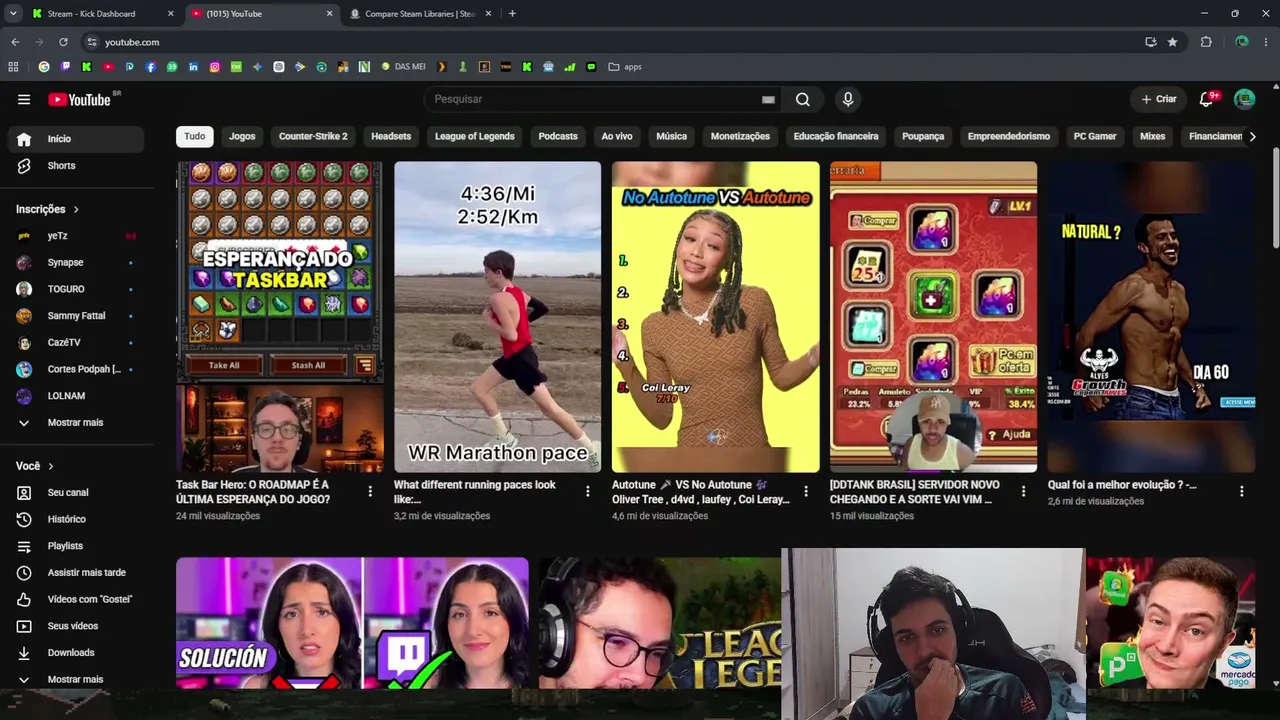Open the new browser tab button

pyautogui.click(x=512, y=14)
